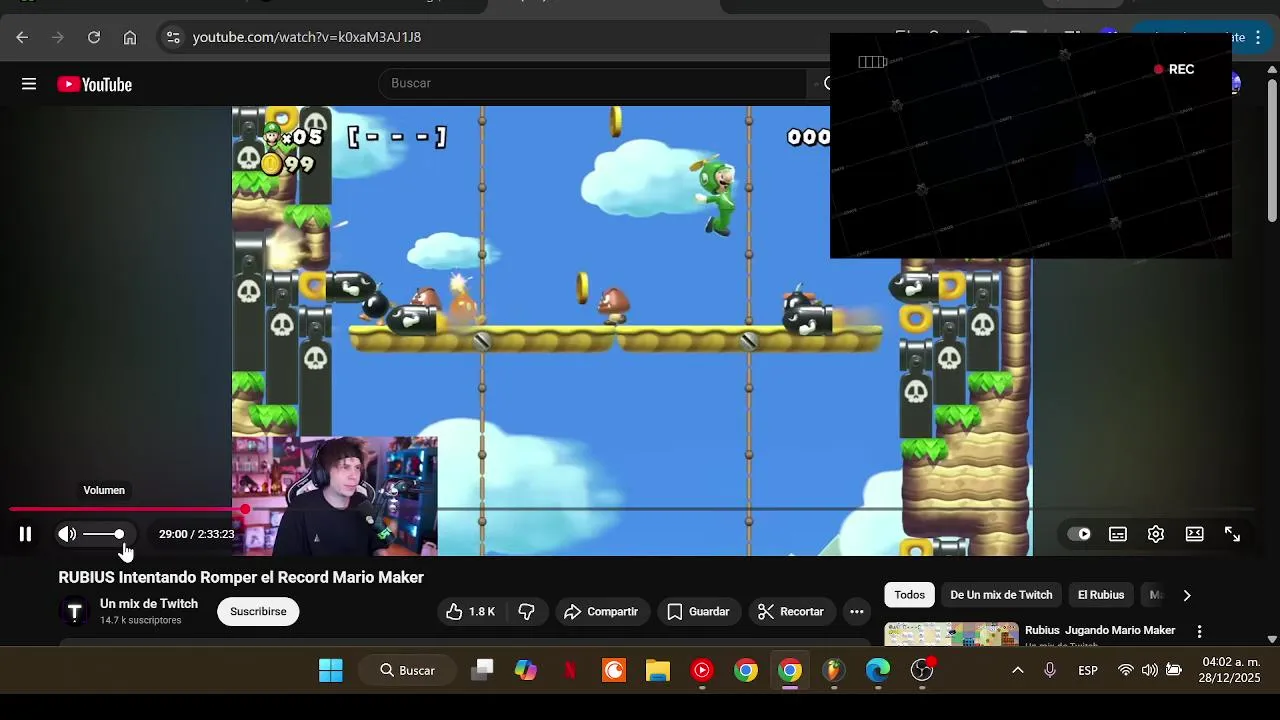This screenshot has height=720, width=1280.
Task: Open options for Rubius Jugando Mario Maker video
Action: [1199, 631]
